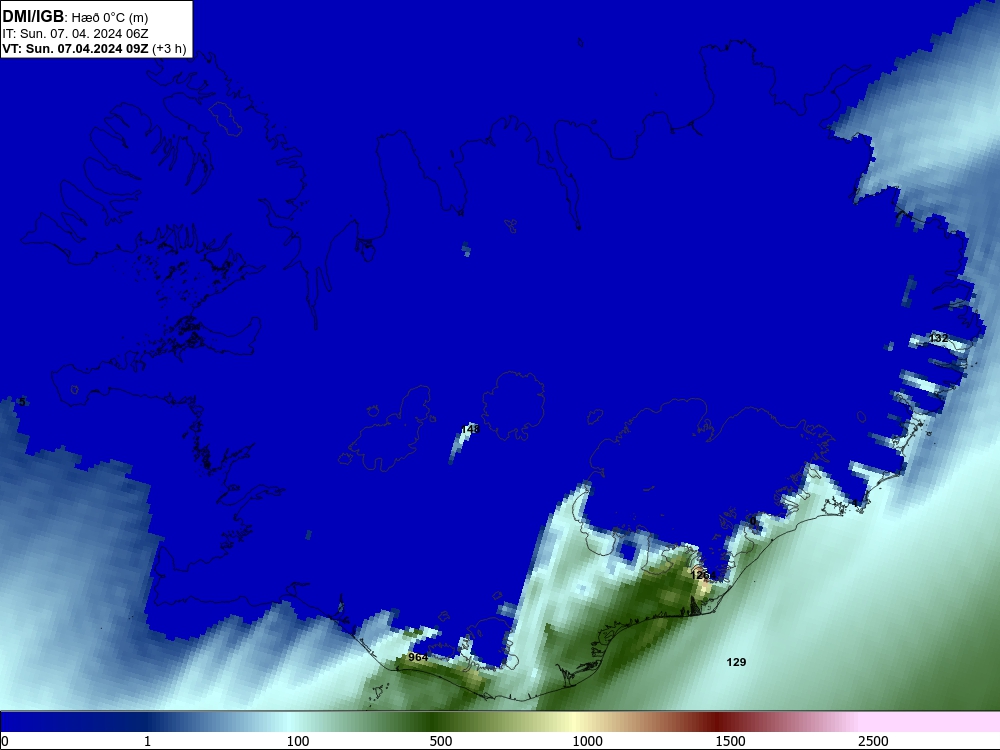Select the IT: Sun. 07. 04. 2024 06Z line
Screen dimensions: 1000x750
coord(75,34)
